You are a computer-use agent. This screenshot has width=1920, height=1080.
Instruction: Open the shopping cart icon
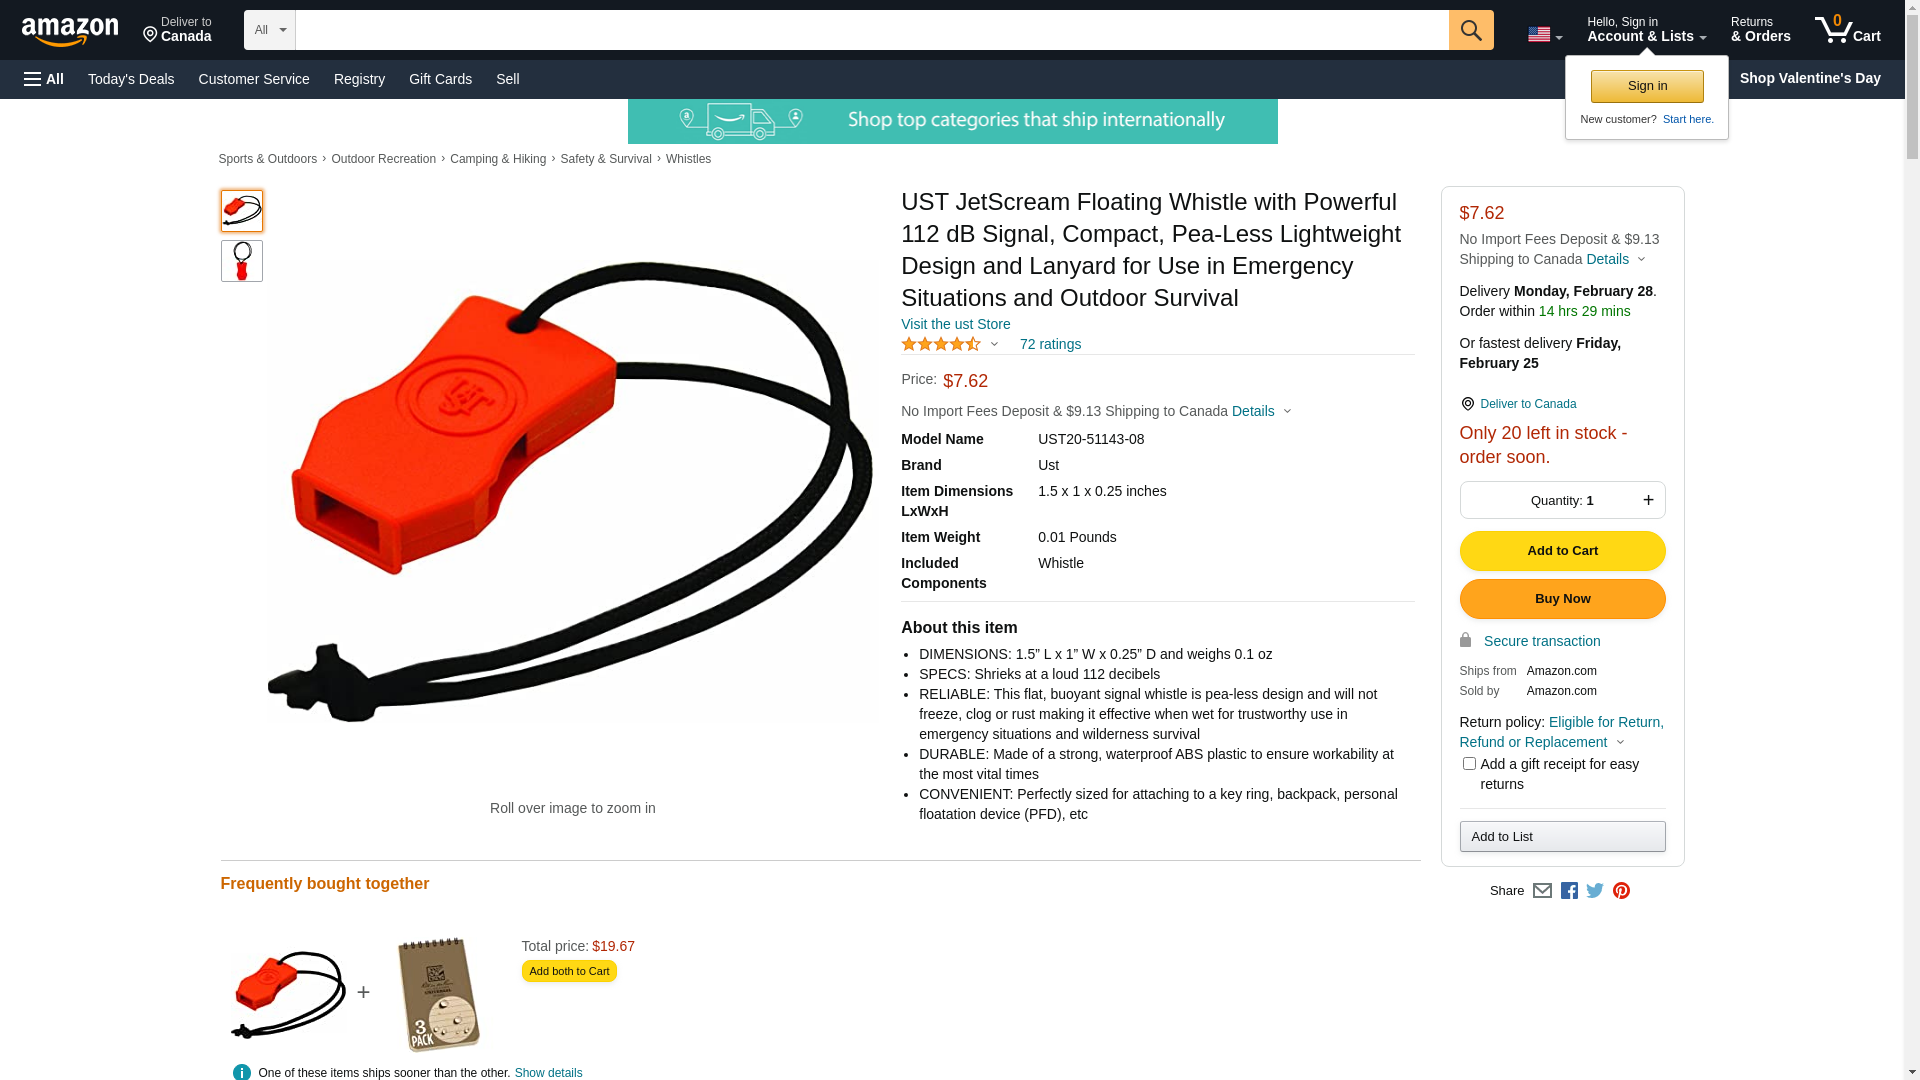coord(1847,30)
